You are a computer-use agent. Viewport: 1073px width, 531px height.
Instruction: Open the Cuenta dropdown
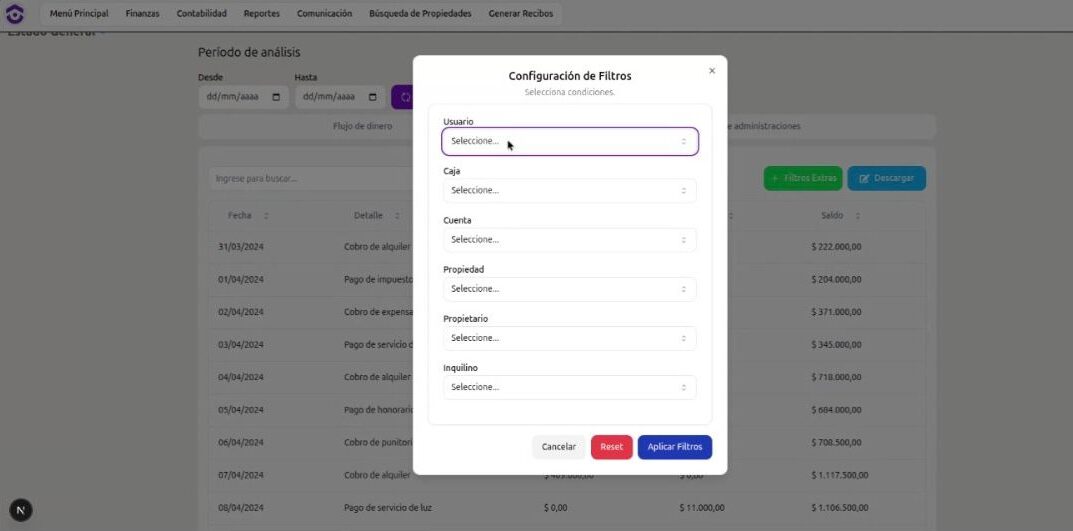pos(569,240)
